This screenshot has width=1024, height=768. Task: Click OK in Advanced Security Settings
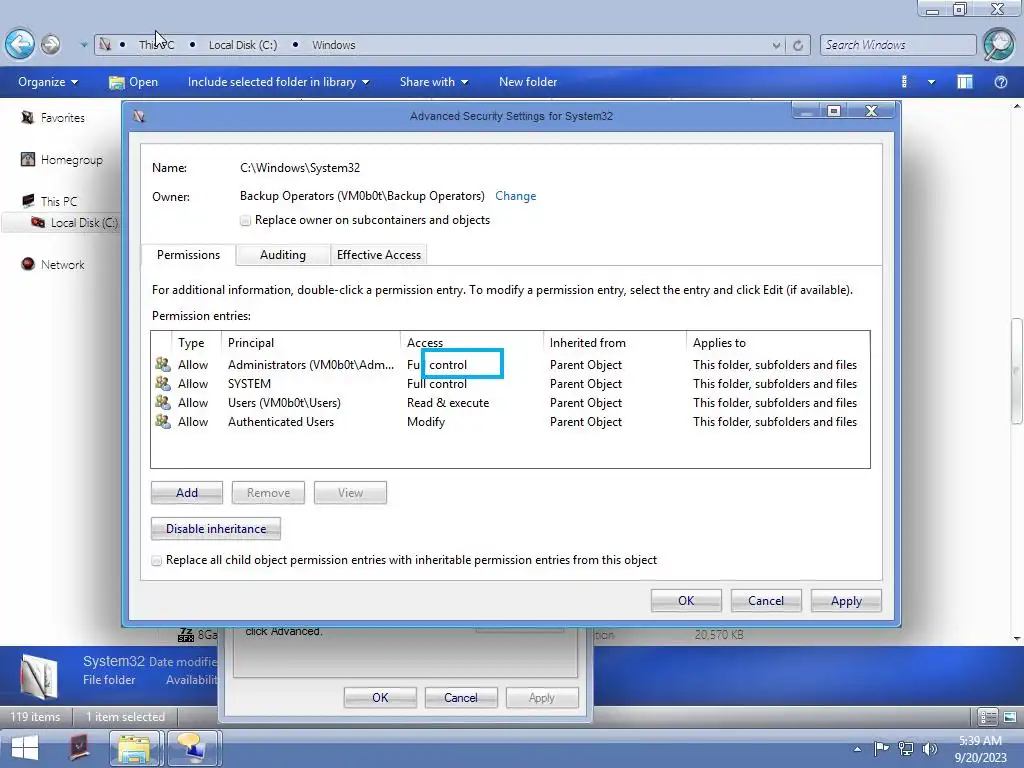click(x=686, y=601)
